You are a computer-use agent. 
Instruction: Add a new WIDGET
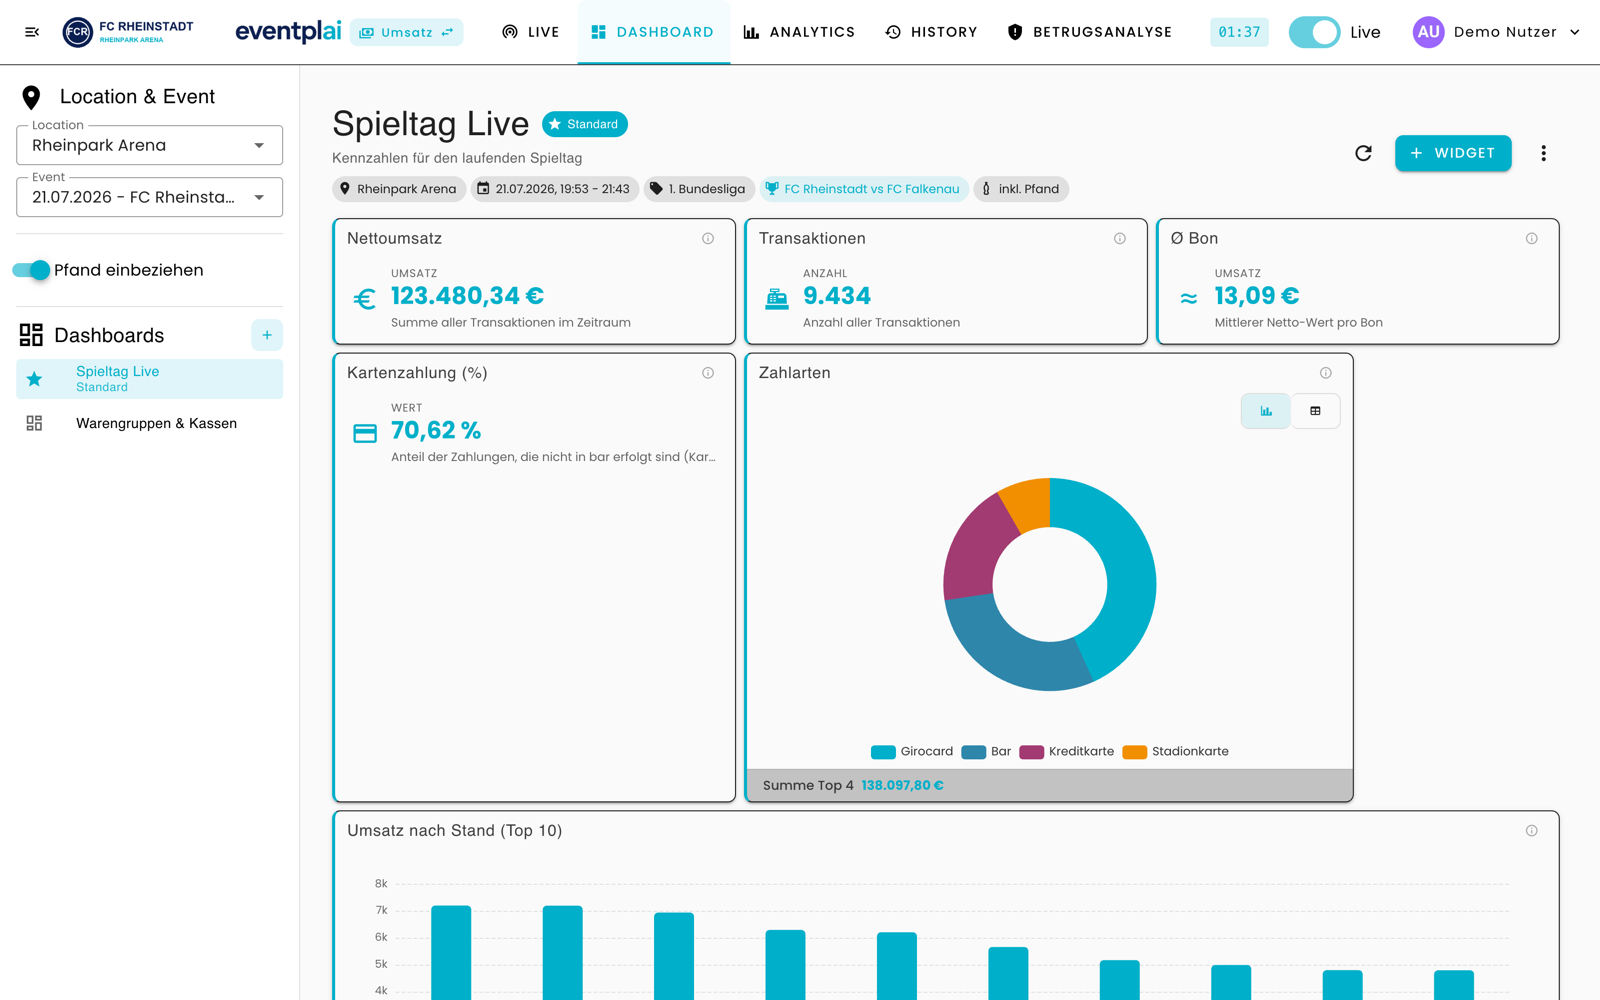[x=1453, y=153]
